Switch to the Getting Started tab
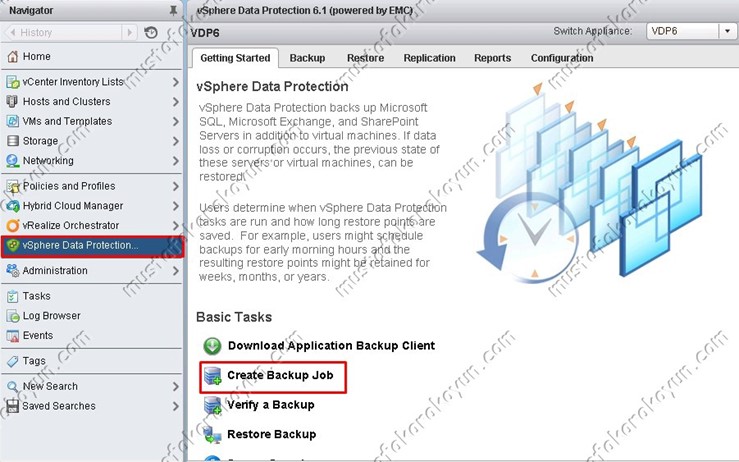This screenshot has width=739, height=462. pos(235,58)
